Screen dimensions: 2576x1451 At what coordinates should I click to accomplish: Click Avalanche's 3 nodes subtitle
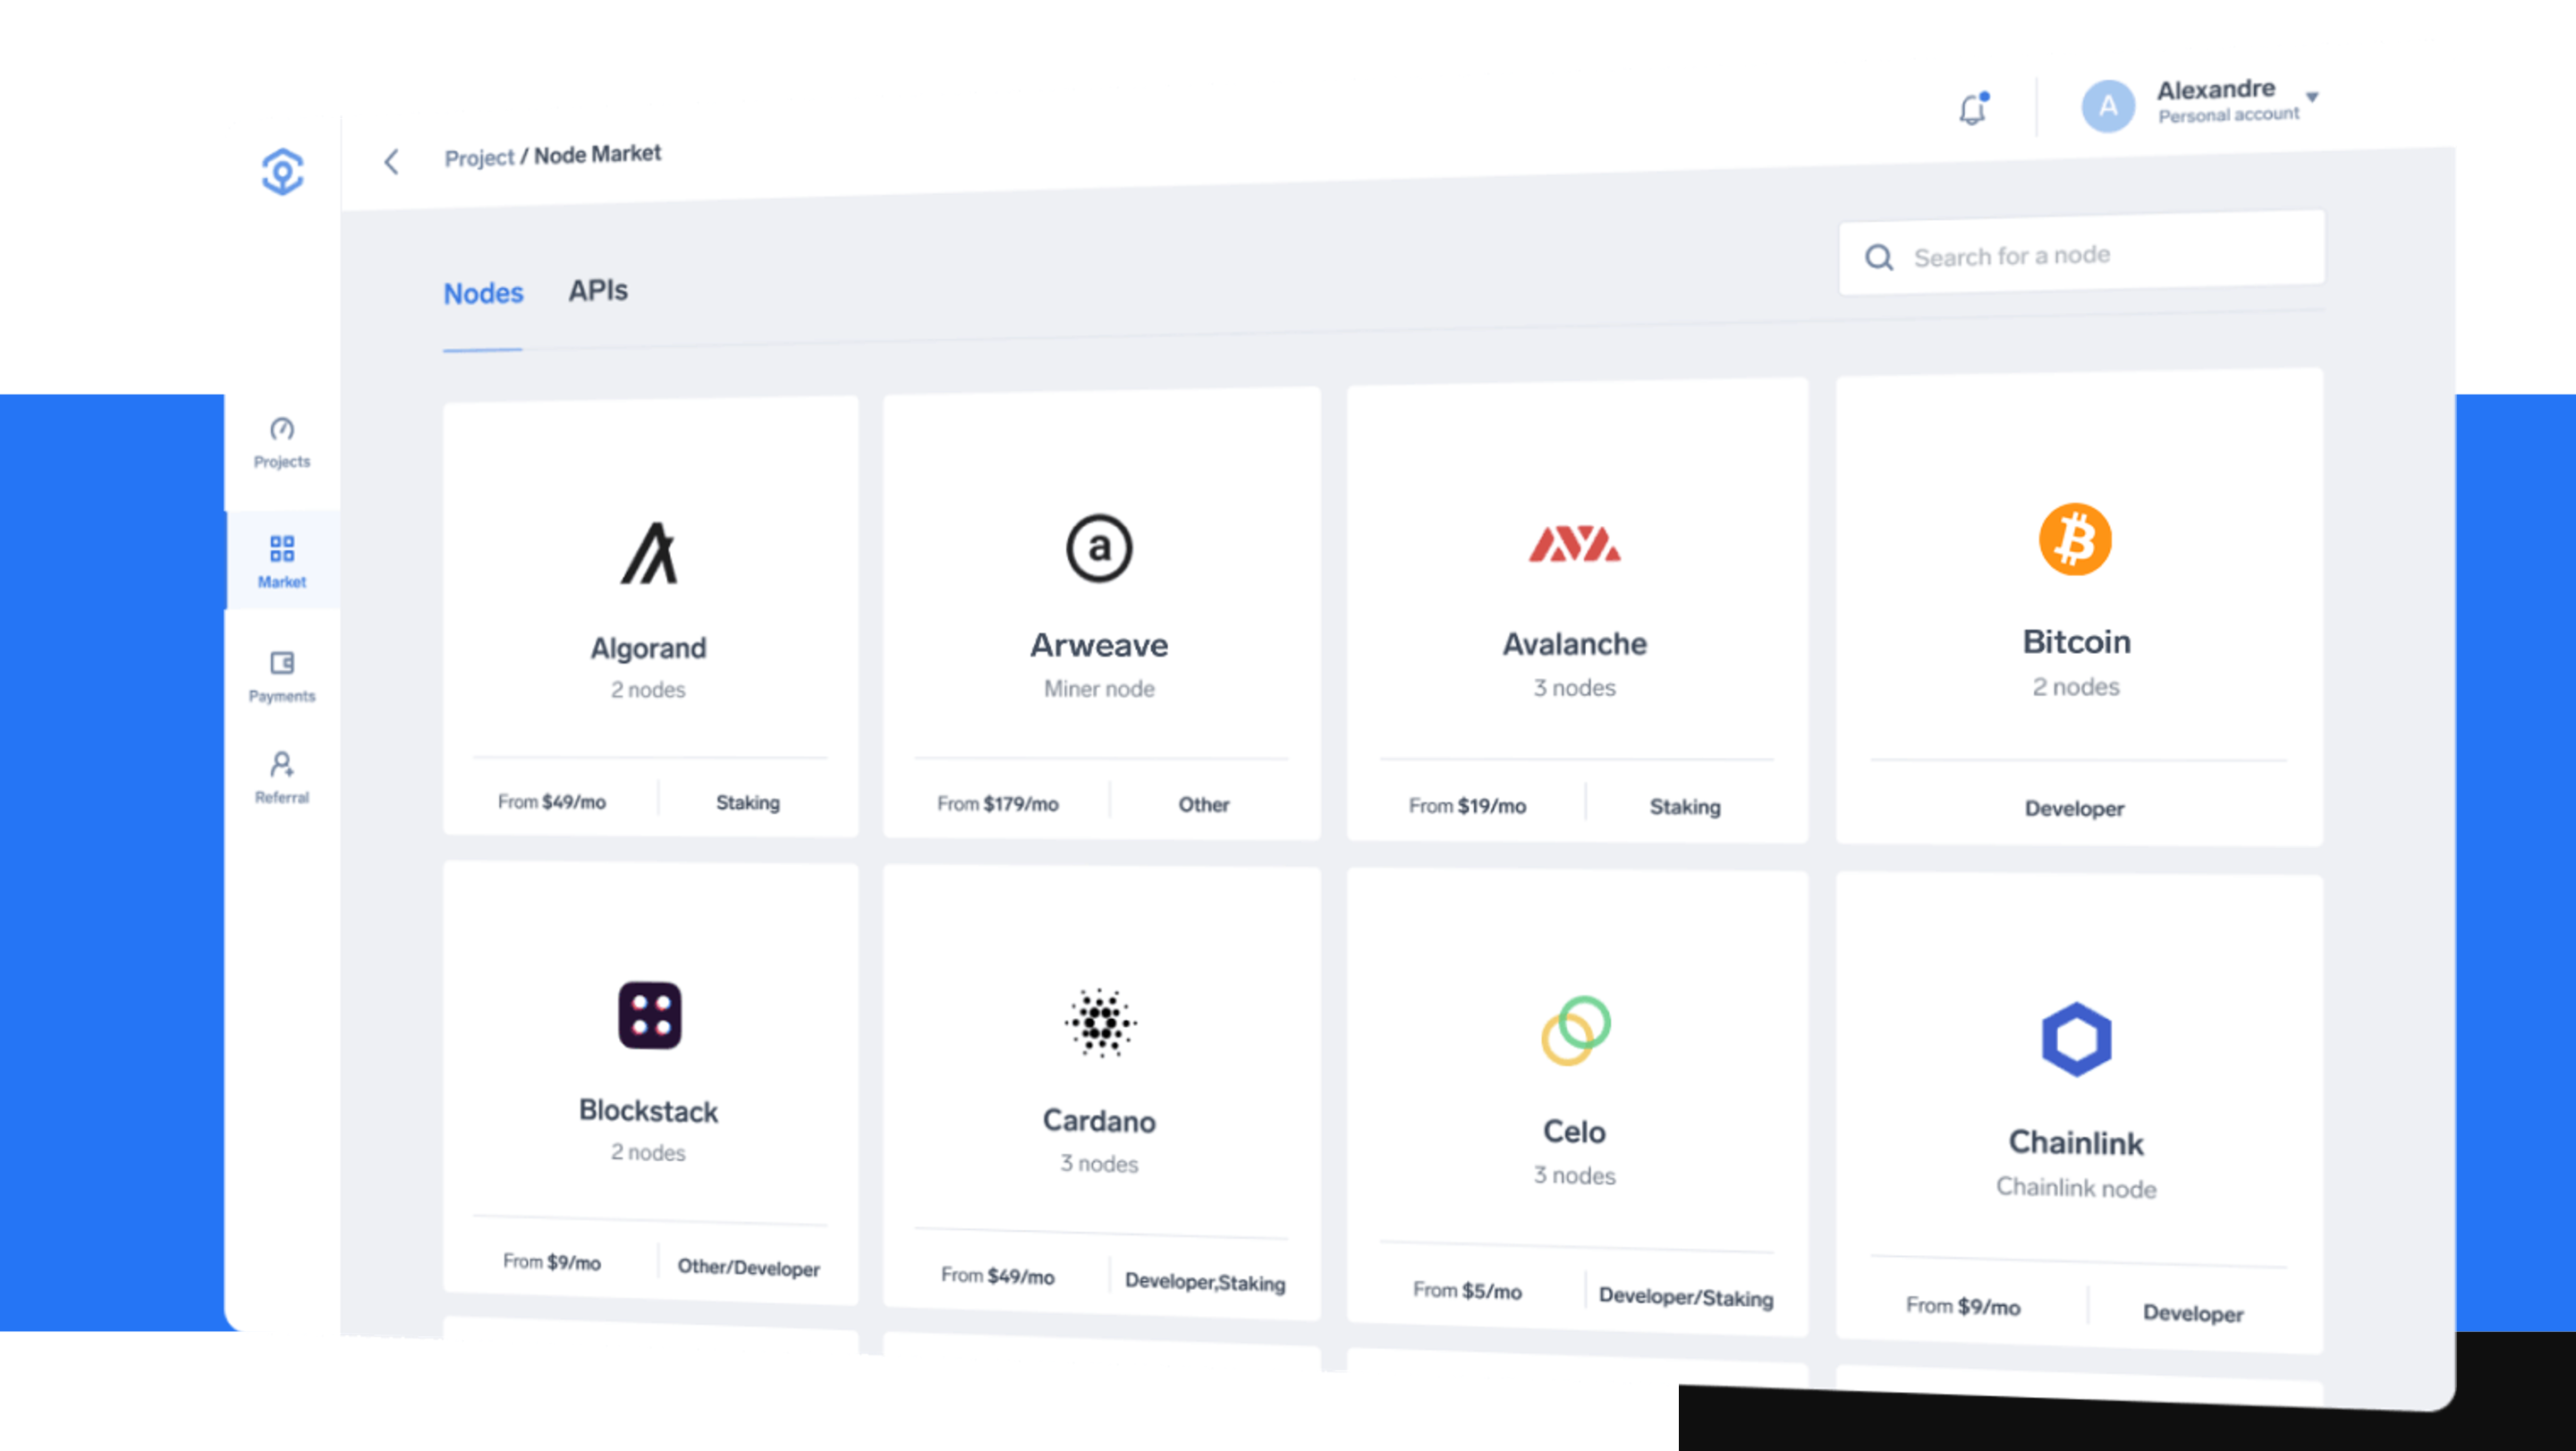(x=1574, y=688)
